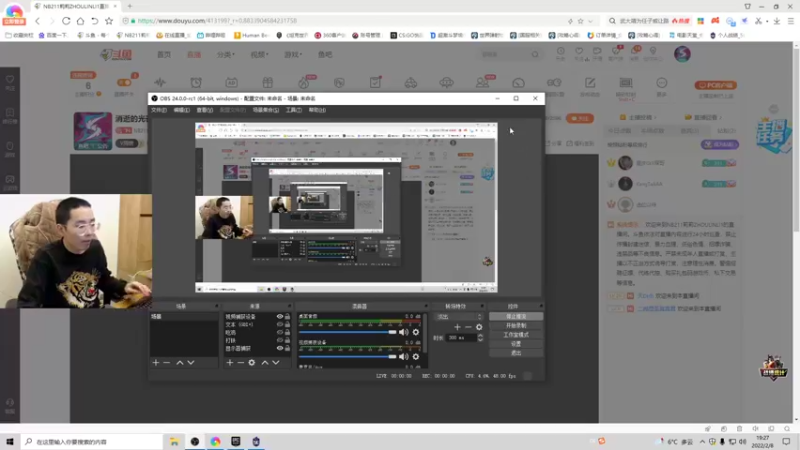Toggle visibility of 文本 (GDI+) source

[280, 324]
